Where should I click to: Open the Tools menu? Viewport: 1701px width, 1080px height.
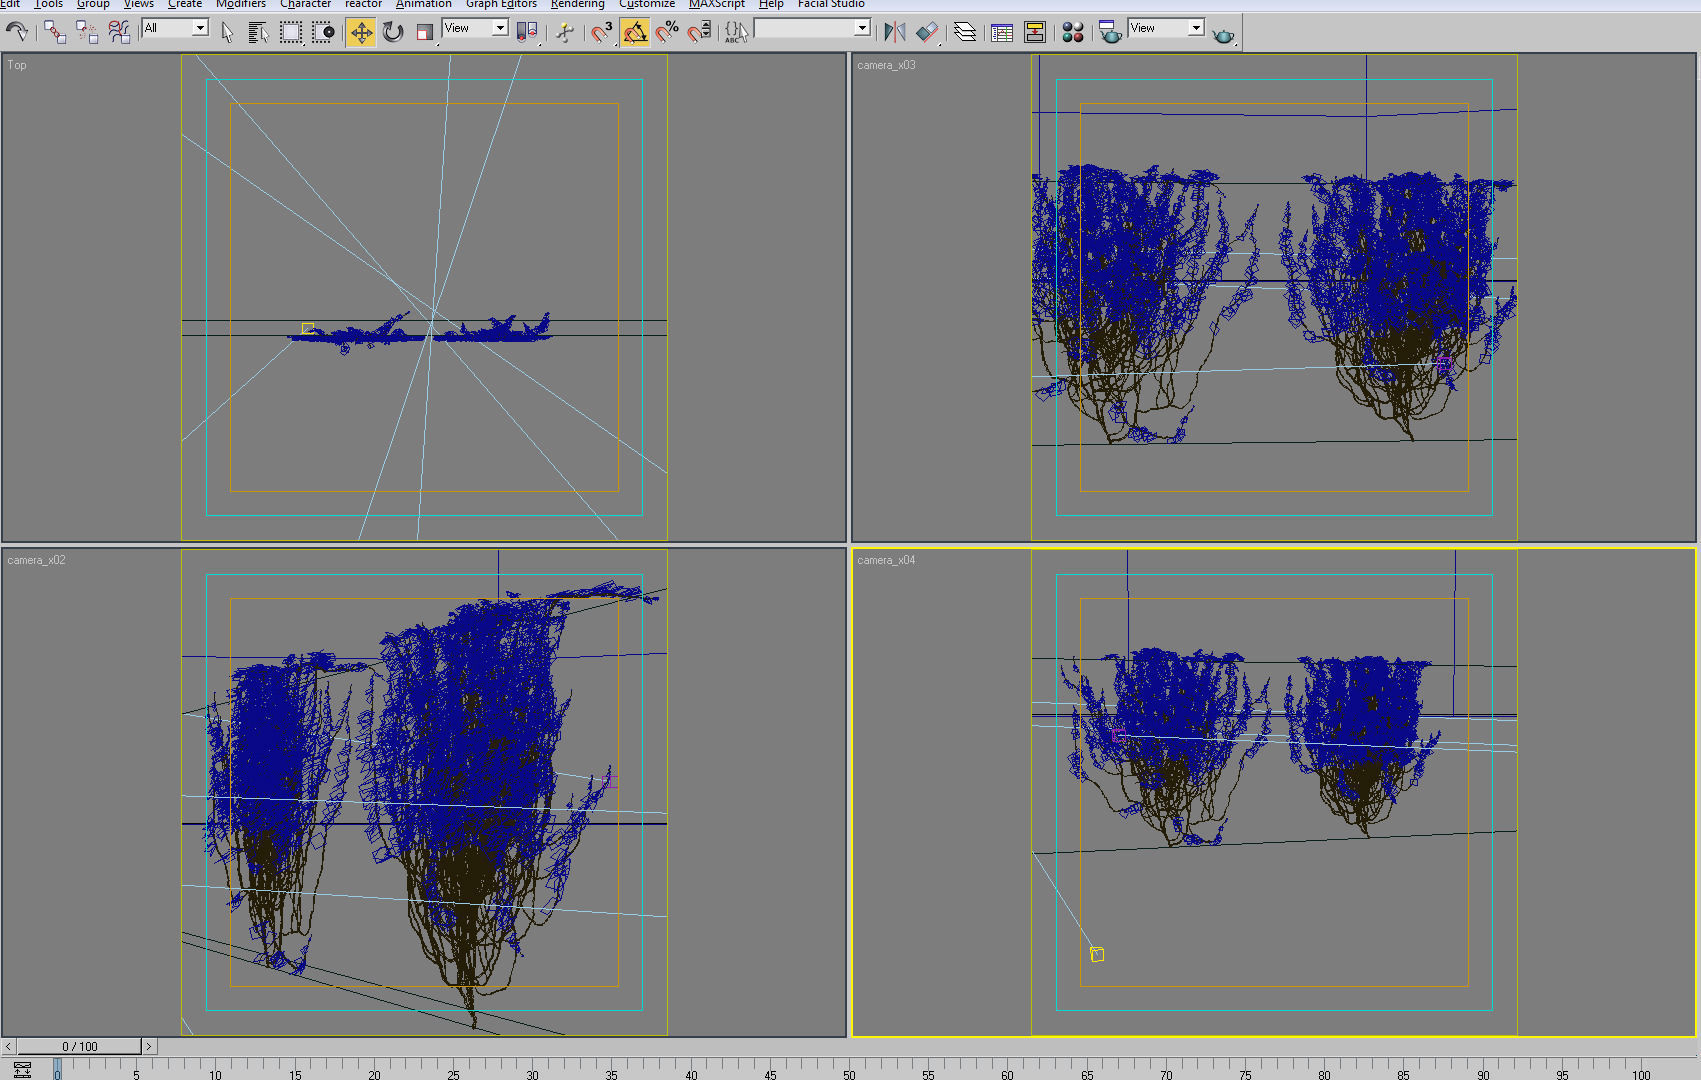tap(48, 4)
